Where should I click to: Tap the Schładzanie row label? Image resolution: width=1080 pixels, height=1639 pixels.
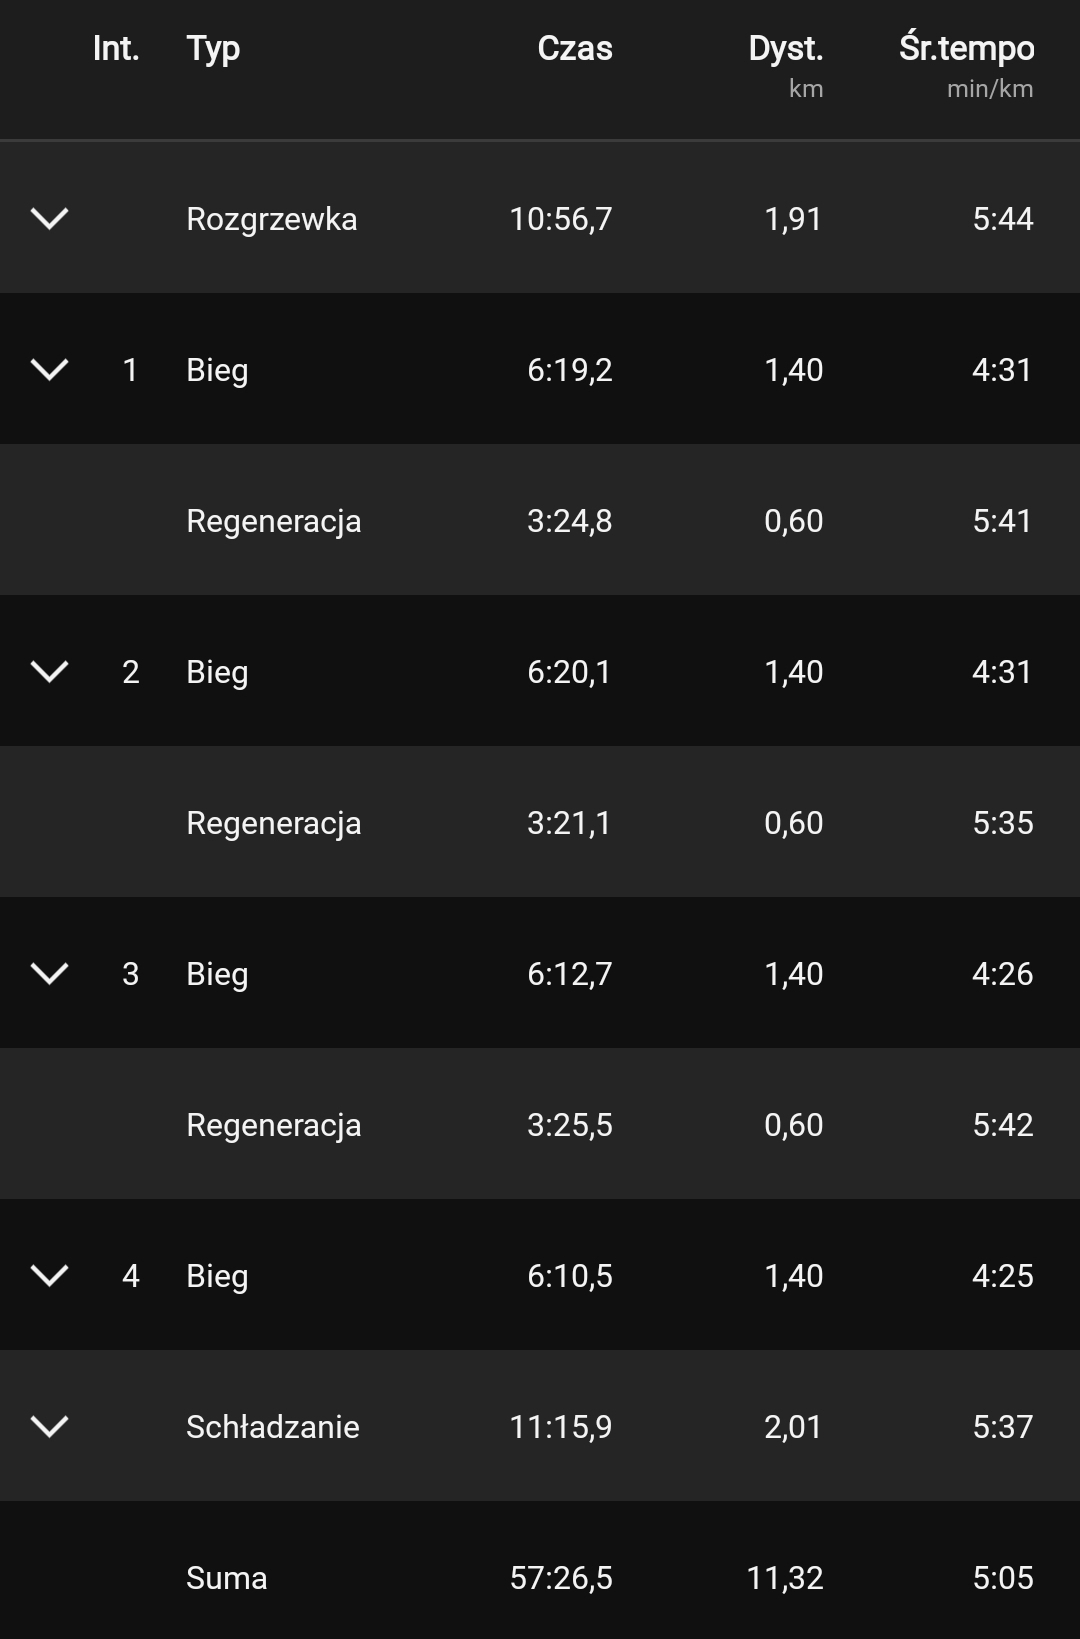coord(272,1427)
